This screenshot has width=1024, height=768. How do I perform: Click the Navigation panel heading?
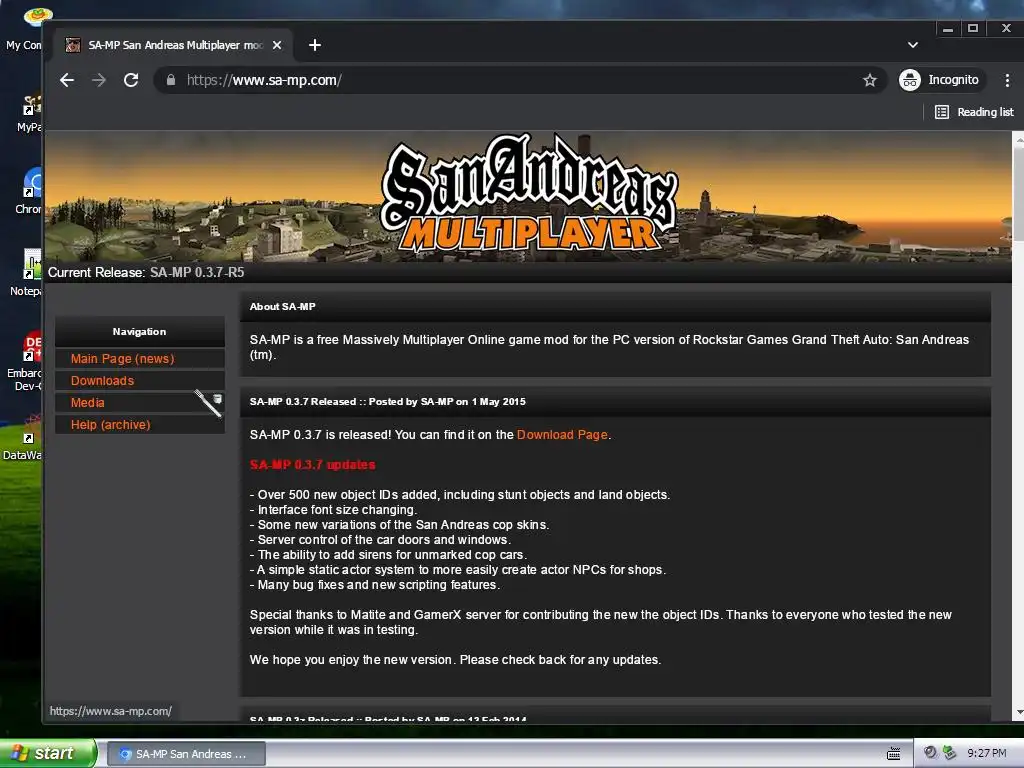[x=139, y=332]
